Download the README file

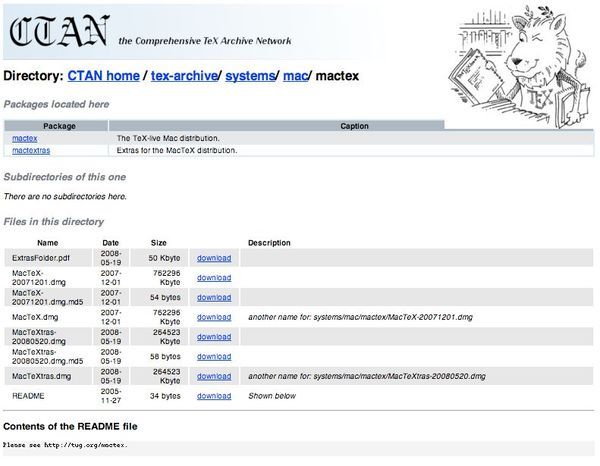(x=214, y=396)
